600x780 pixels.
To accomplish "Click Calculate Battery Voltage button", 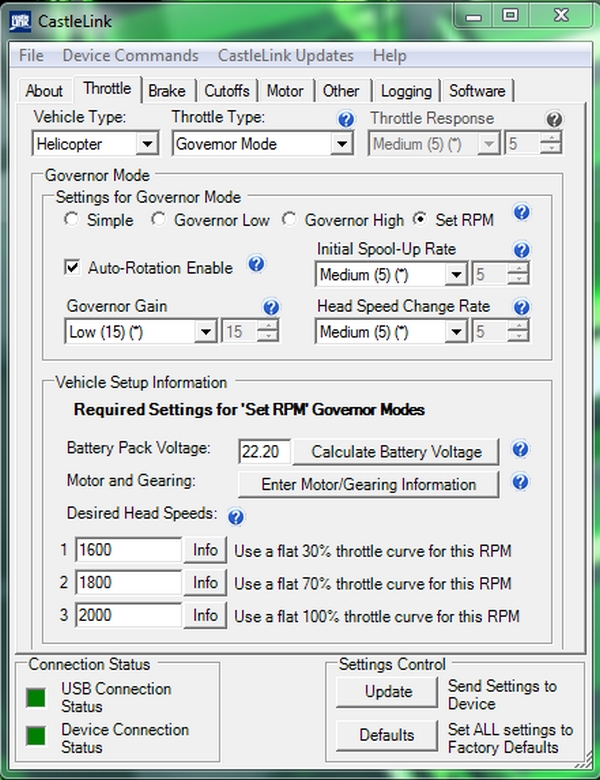I will pos(396,452).
